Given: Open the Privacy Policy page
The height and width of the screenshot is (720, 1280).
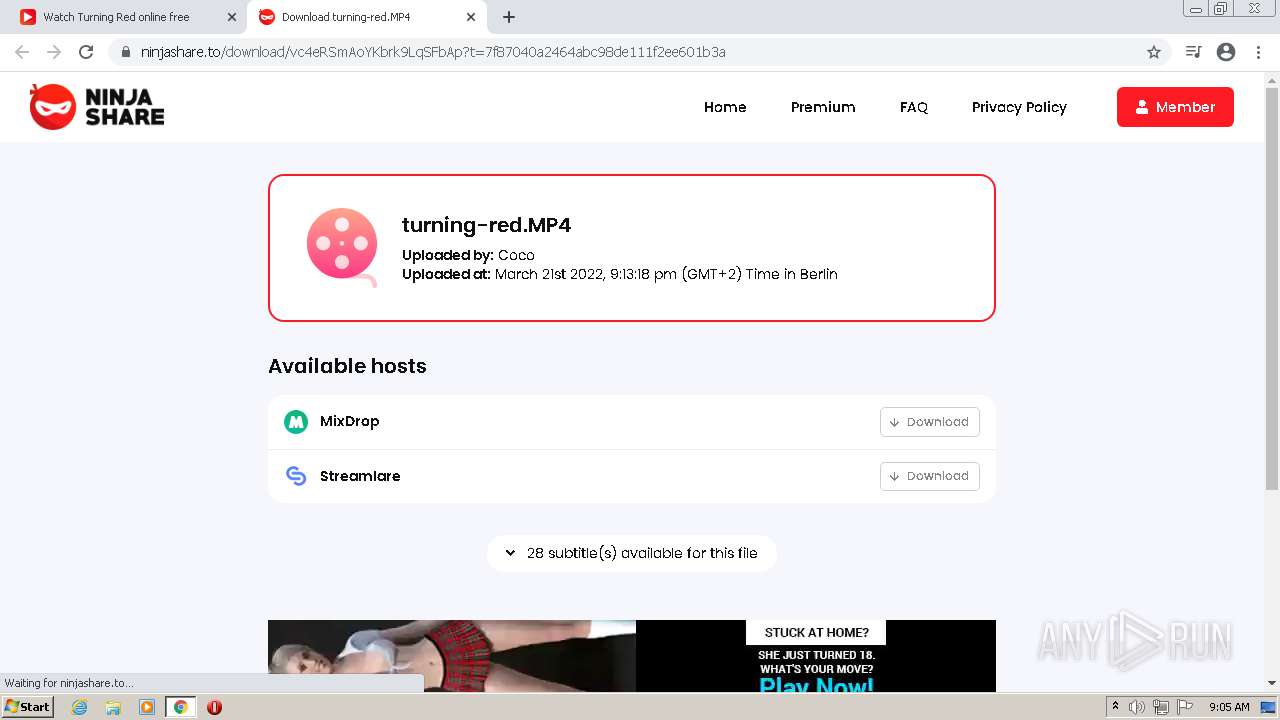Looking at the screenshot, I should point(1019,107).
